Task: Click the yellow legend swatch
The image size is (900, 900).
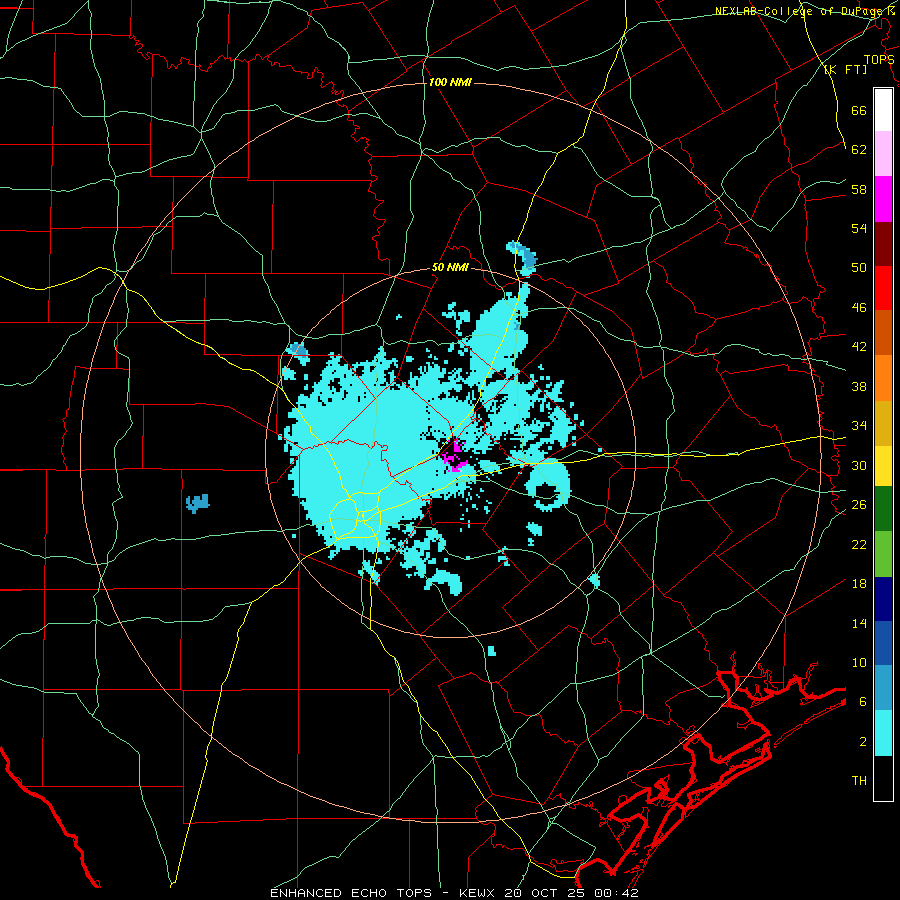Action: (883, 465)
